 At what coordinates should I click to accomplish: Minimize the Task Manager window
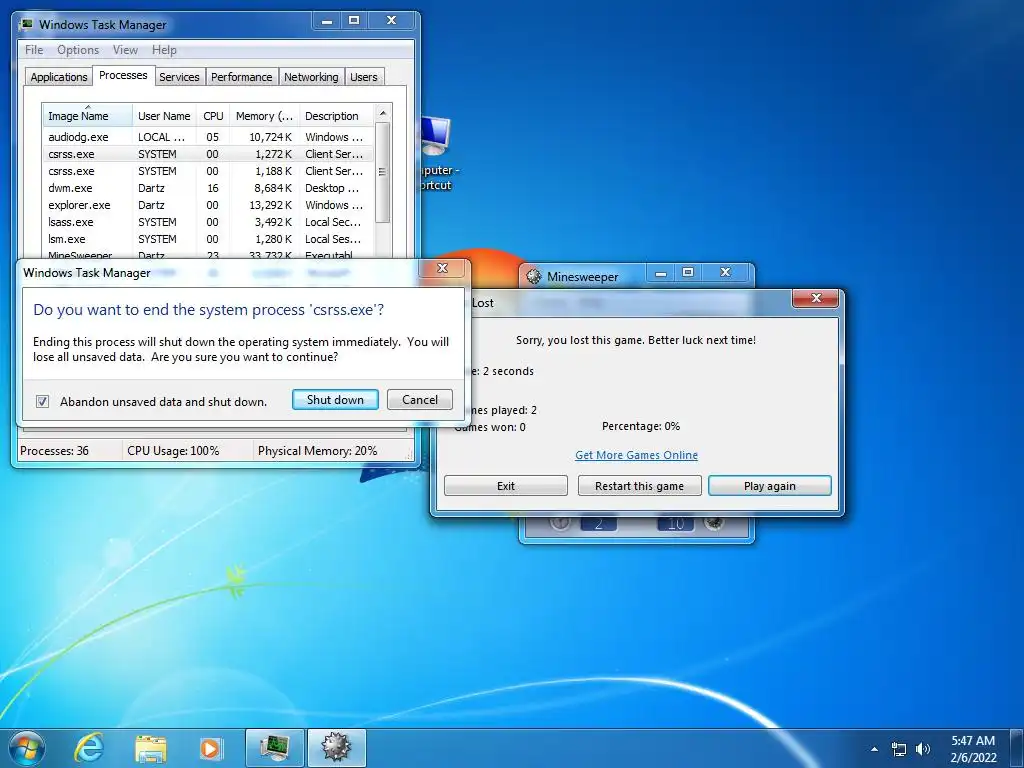pyautogui.click(x=327, y=21)
